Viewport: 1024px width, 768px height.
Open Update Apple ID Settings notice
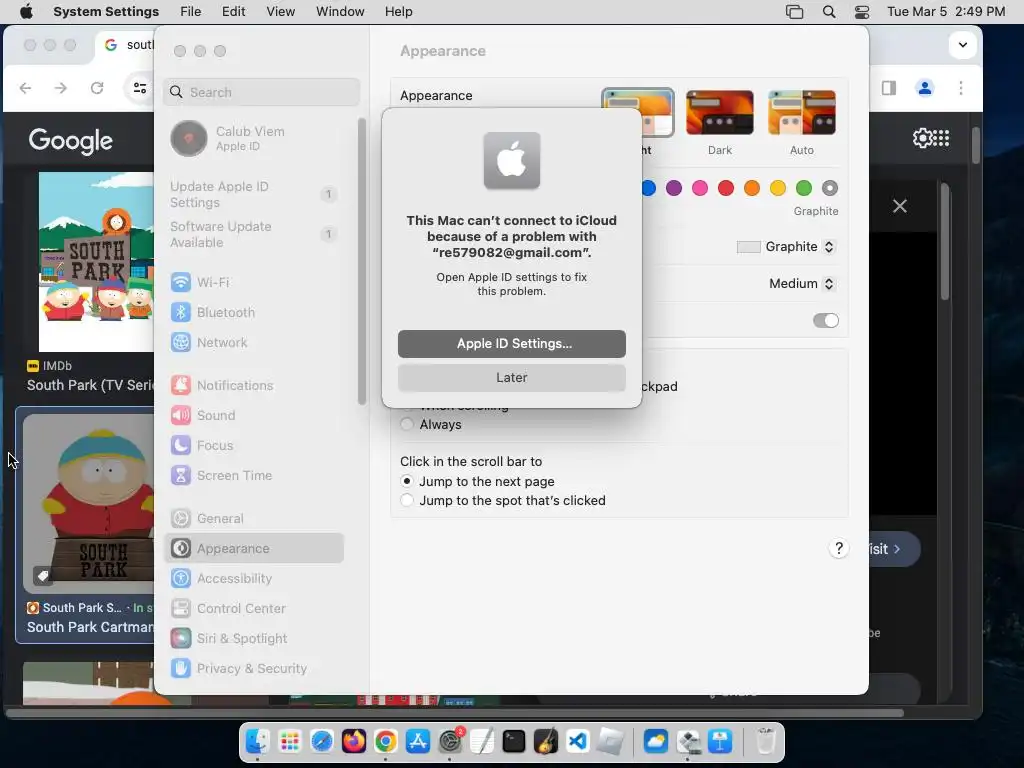click(254, 195)
